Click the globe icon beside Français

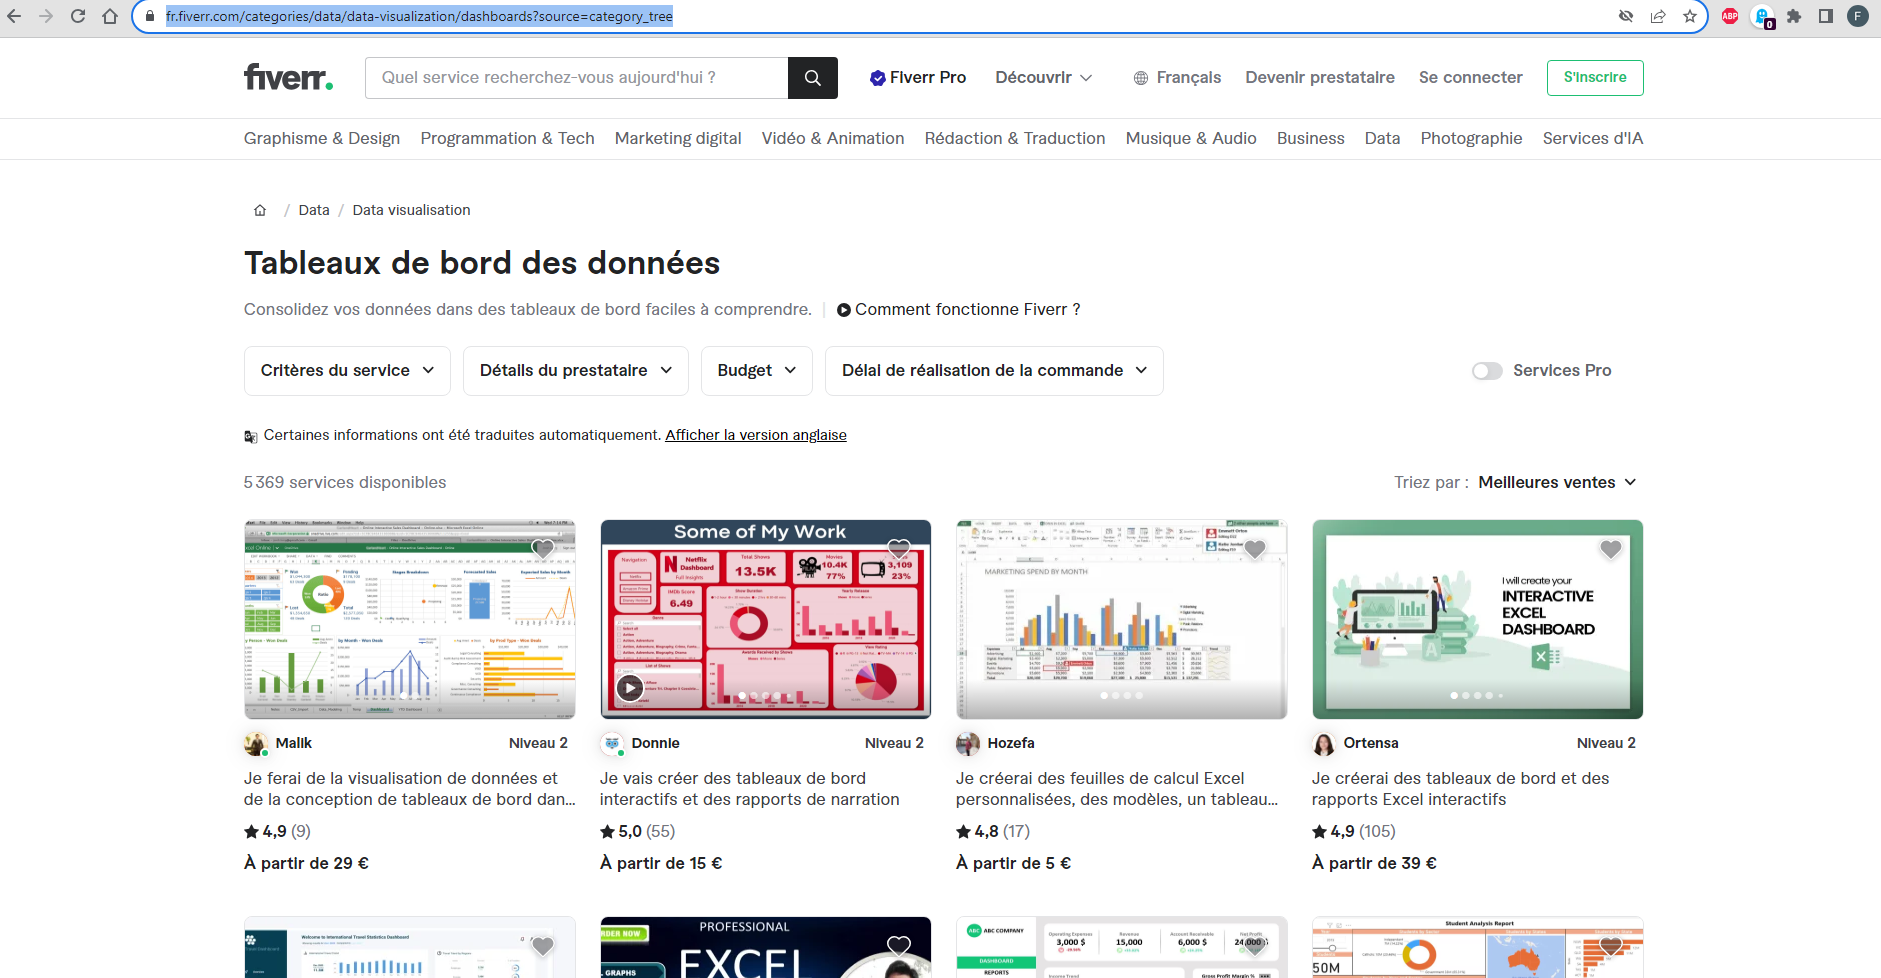[x=1141, y=78]
